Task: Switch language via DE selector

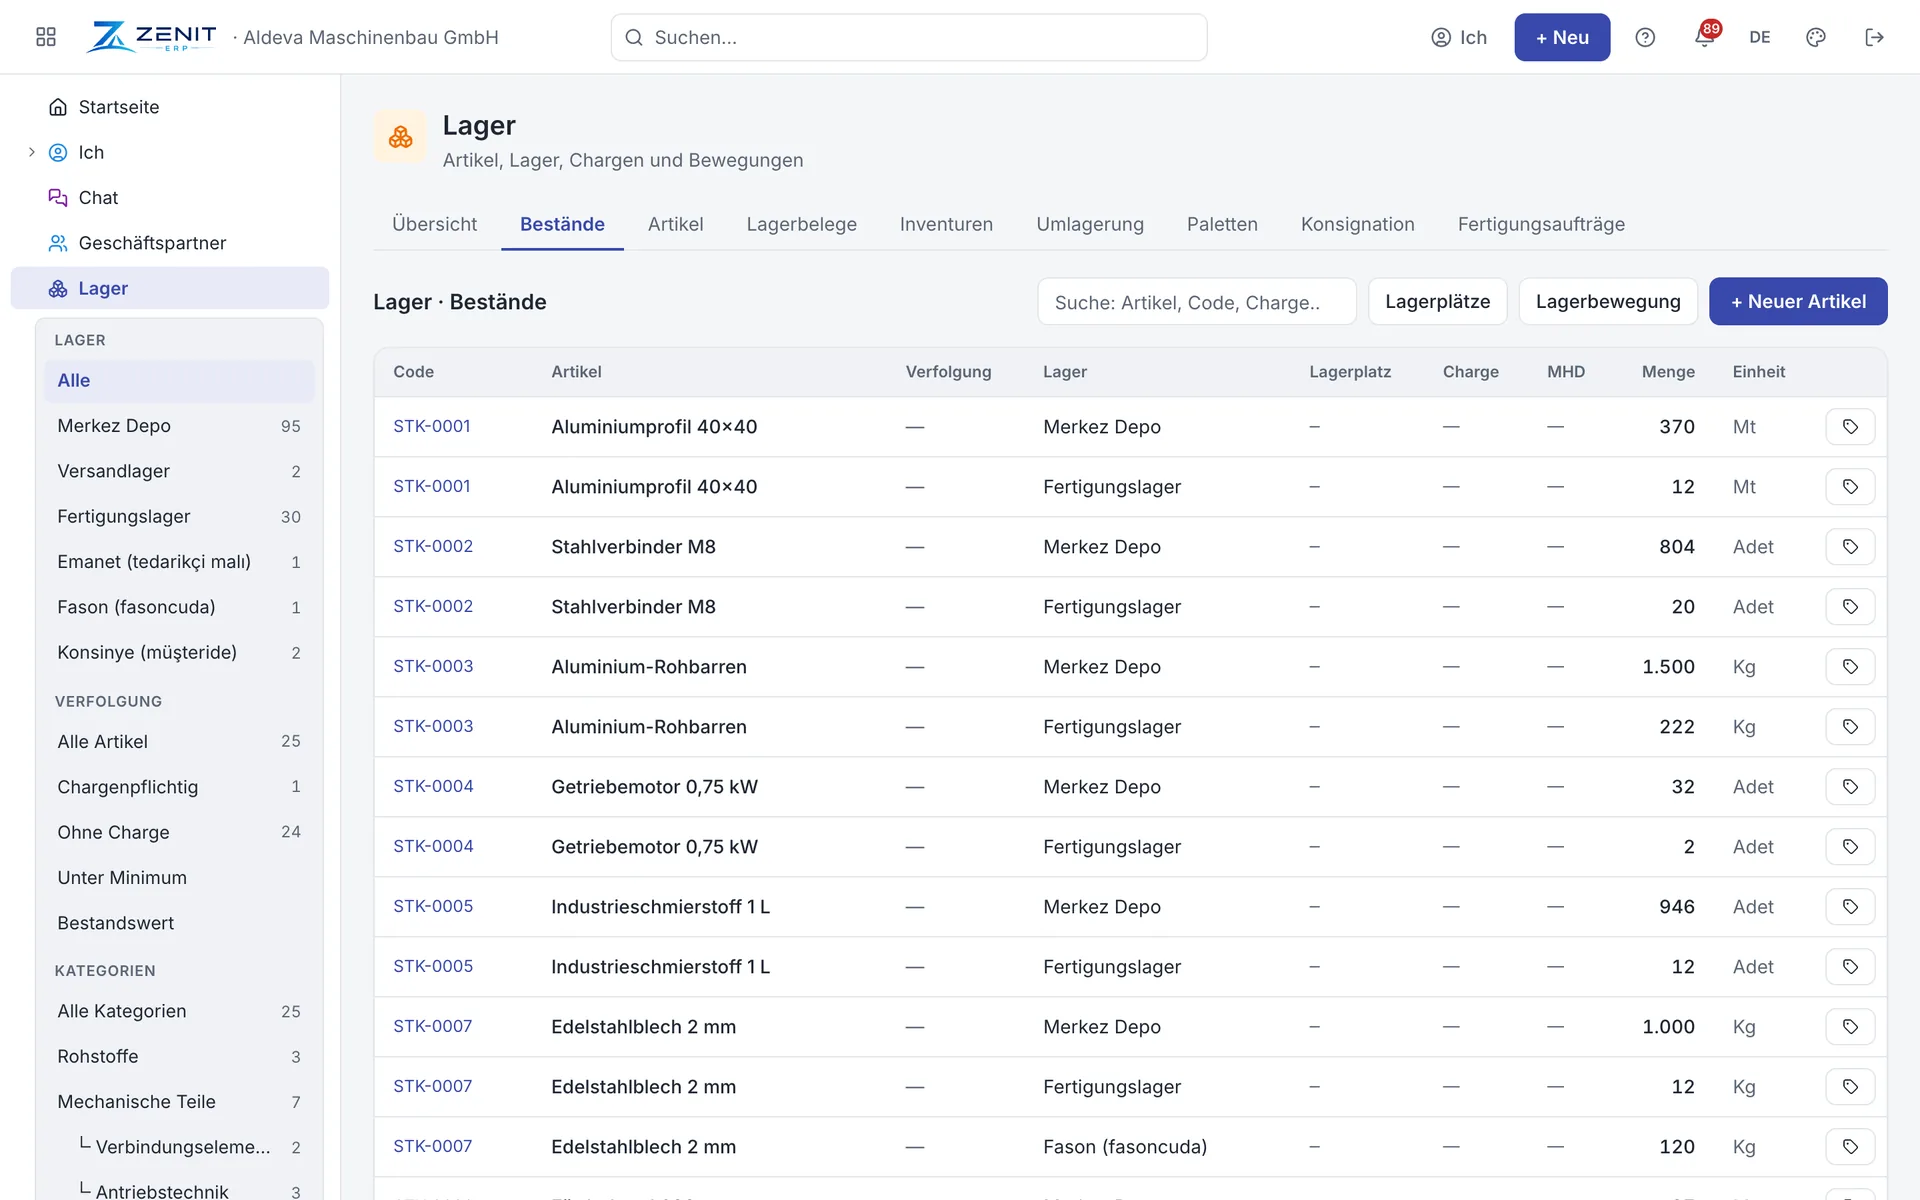Action: tap(1760, 37)
